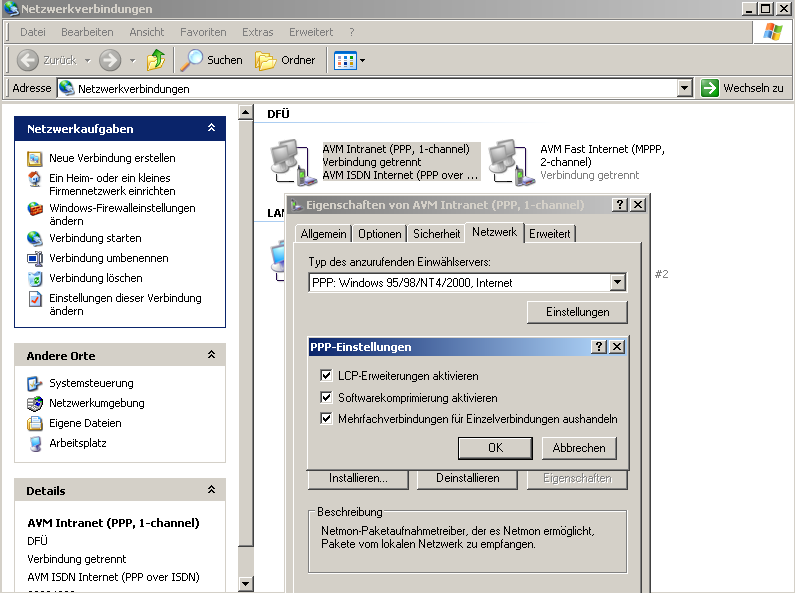Click Eigene Dateien folder icon
The height and width of the screenshot is (593, 795).
click(34, 423)
